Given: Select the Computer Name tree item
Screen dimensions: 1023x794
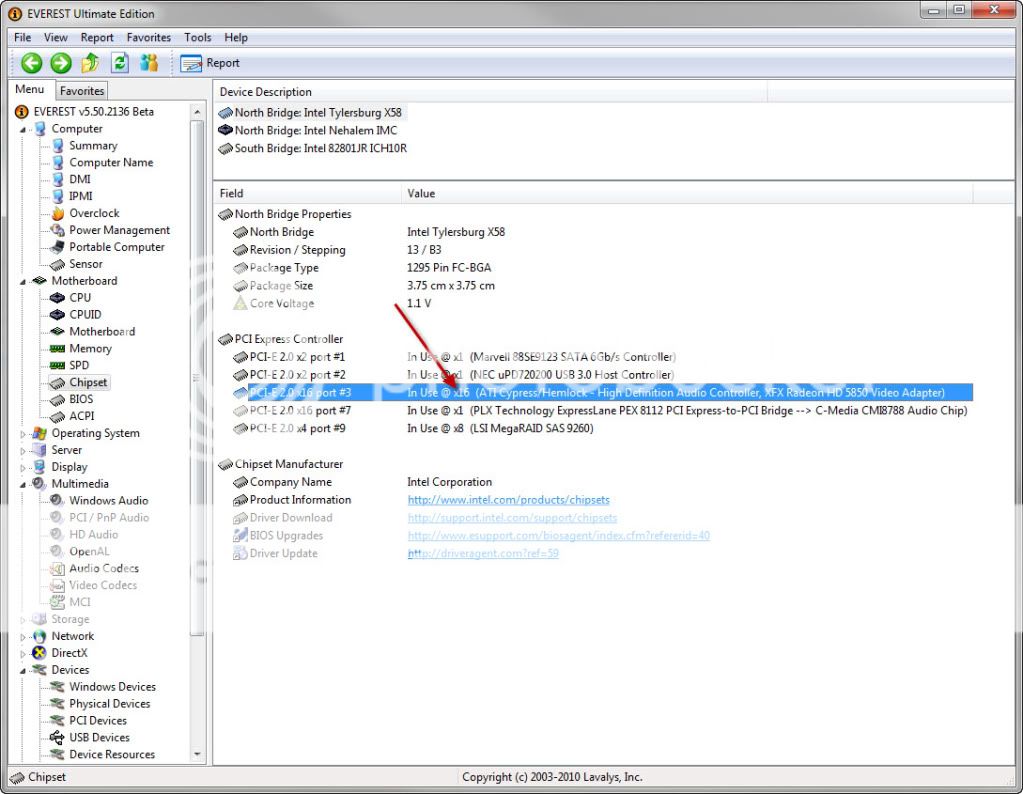Looking at the screenshot, I should click(111, 162).
